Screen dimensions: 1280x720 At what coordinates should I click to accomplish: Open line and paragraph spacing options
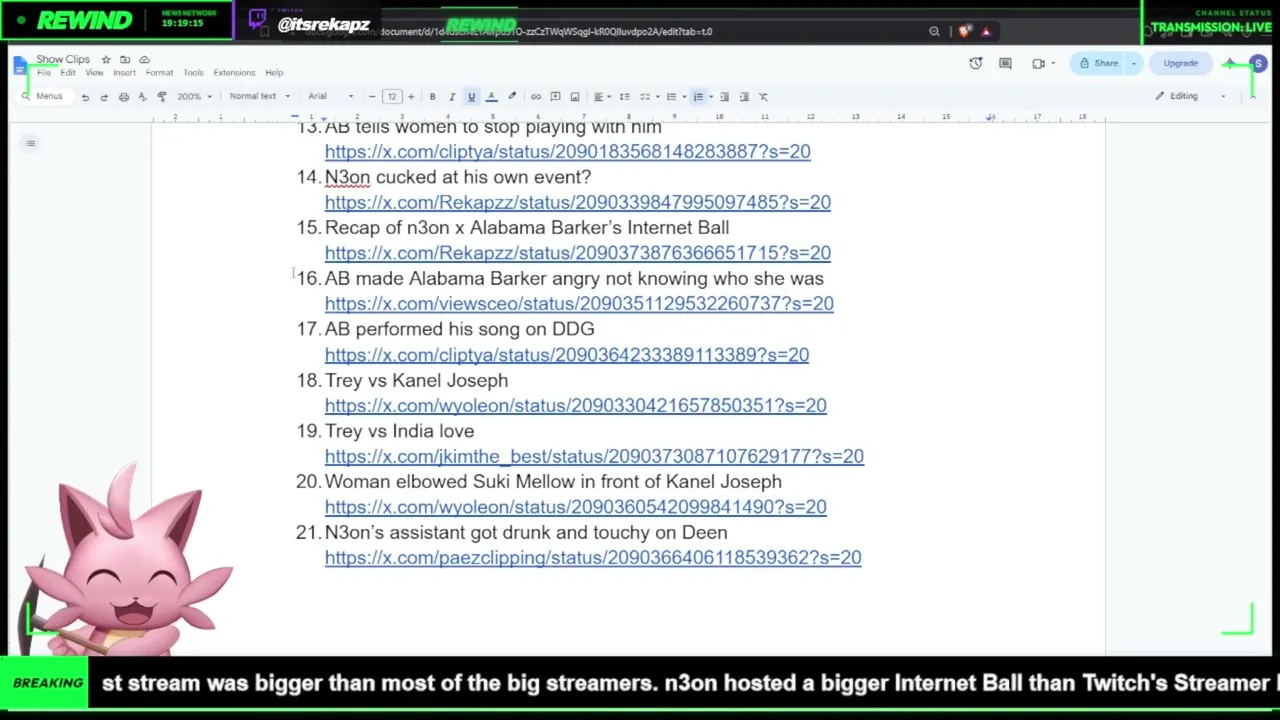(x=624, y=97)
